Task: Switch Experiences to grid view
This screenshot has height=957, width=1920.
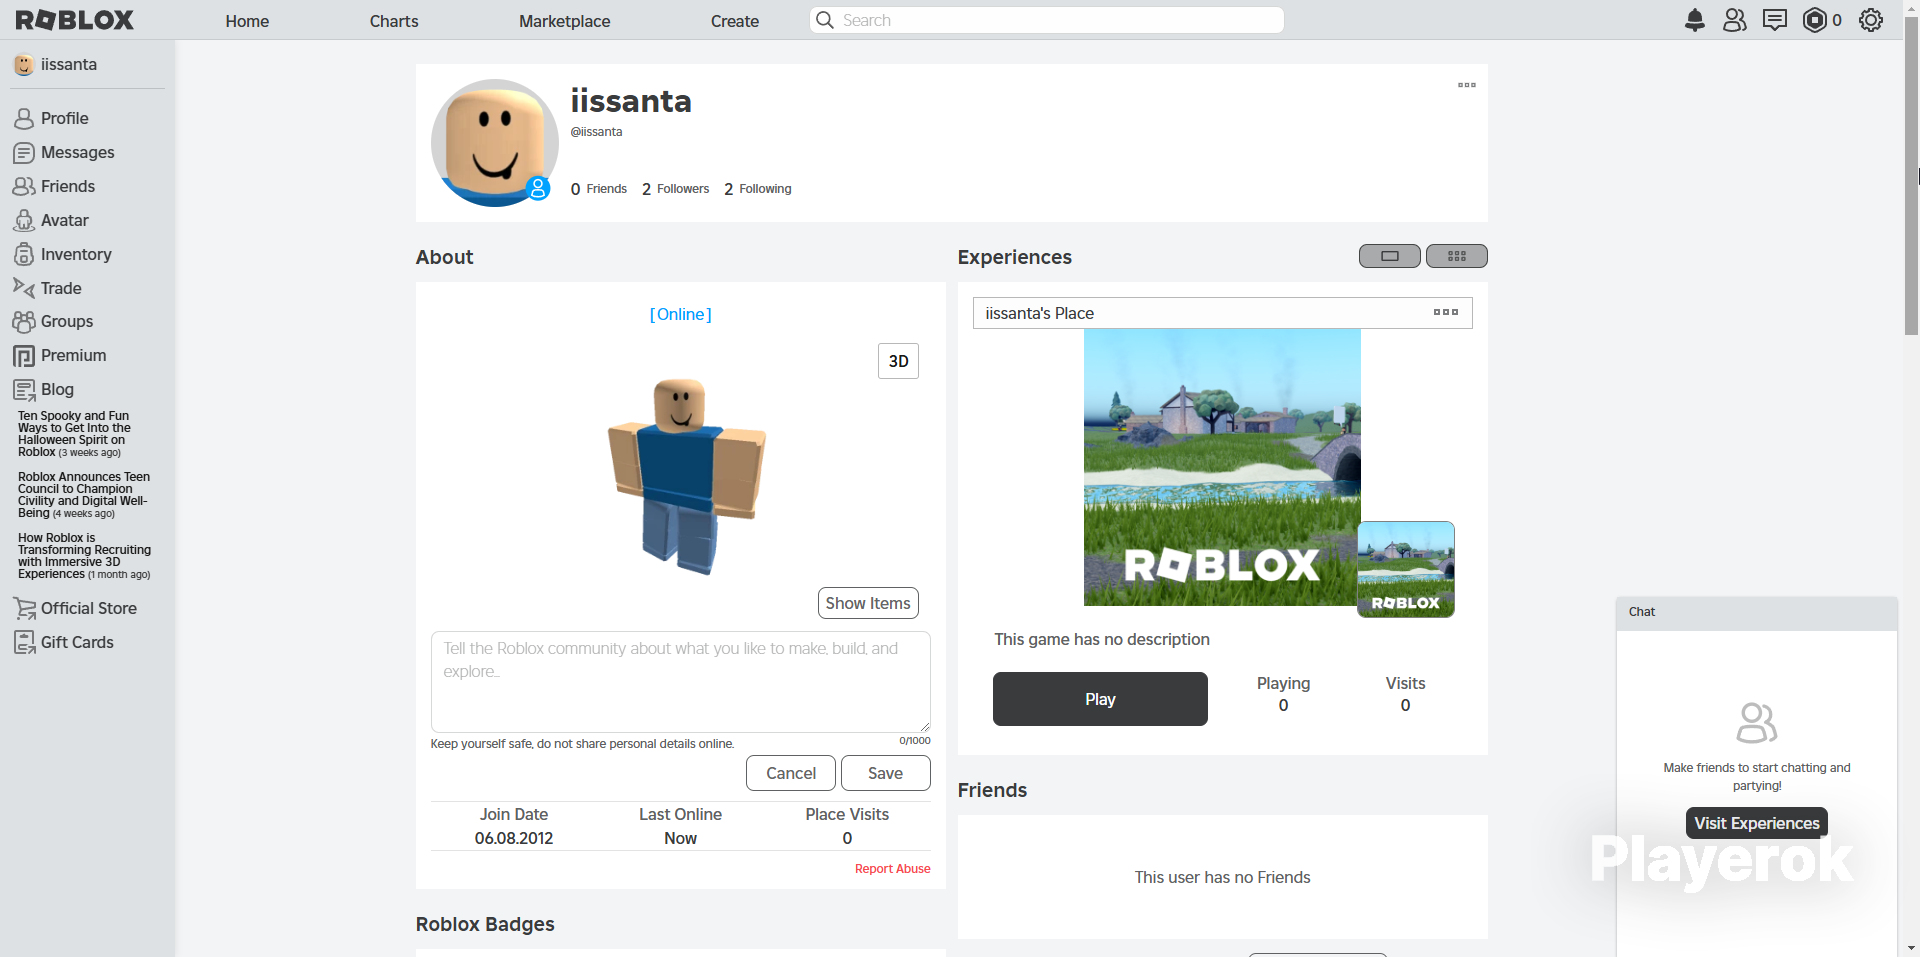Action: point(1456,256)
